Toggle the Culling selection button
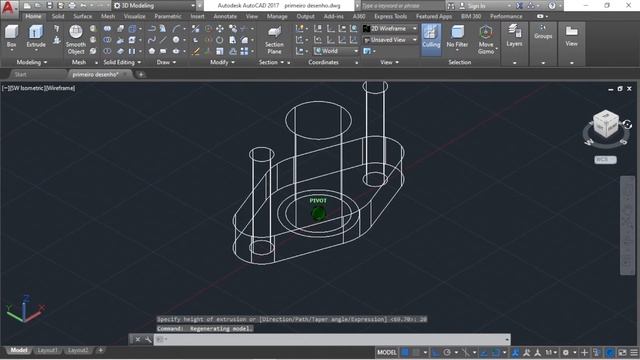640x360 pixels. click(431, 39)
